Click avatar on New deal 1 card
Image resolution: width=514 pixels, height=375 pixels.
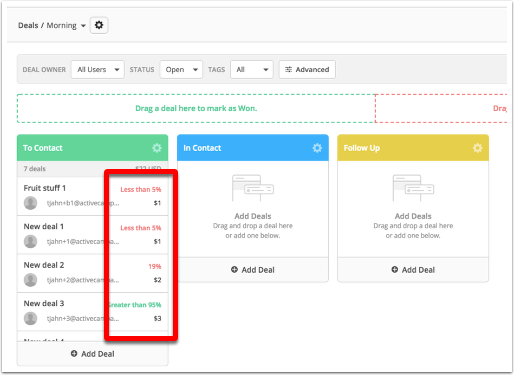(x=30, y=241)
